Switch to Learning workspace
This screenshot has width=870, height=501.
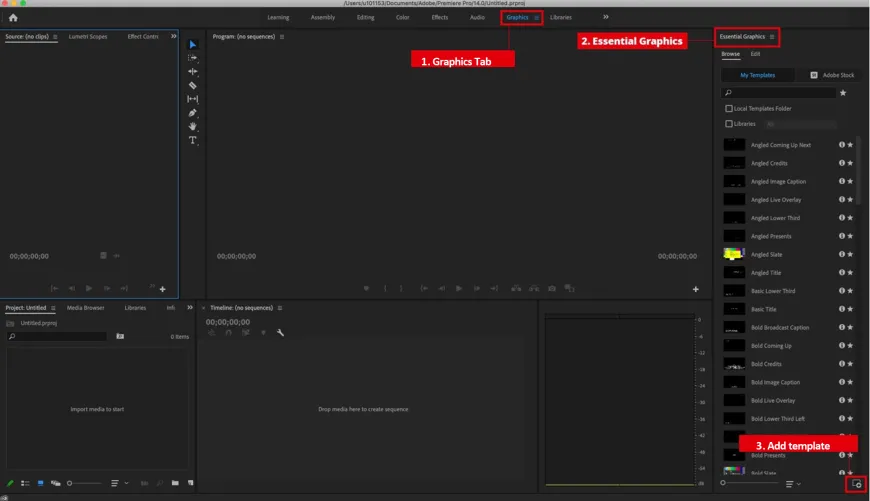pyautogui.click(x=278, y=17)
